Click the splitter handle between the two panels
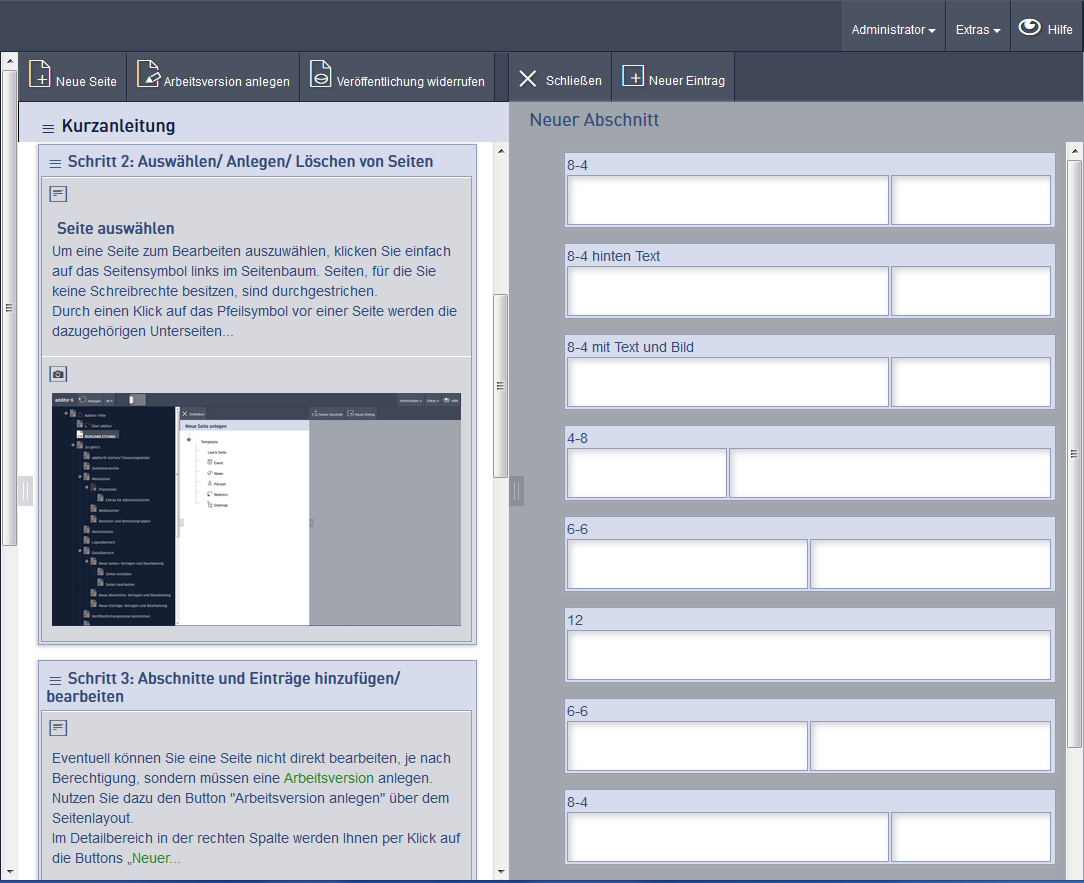1084x883 pixels. click(x=517, y=490)
